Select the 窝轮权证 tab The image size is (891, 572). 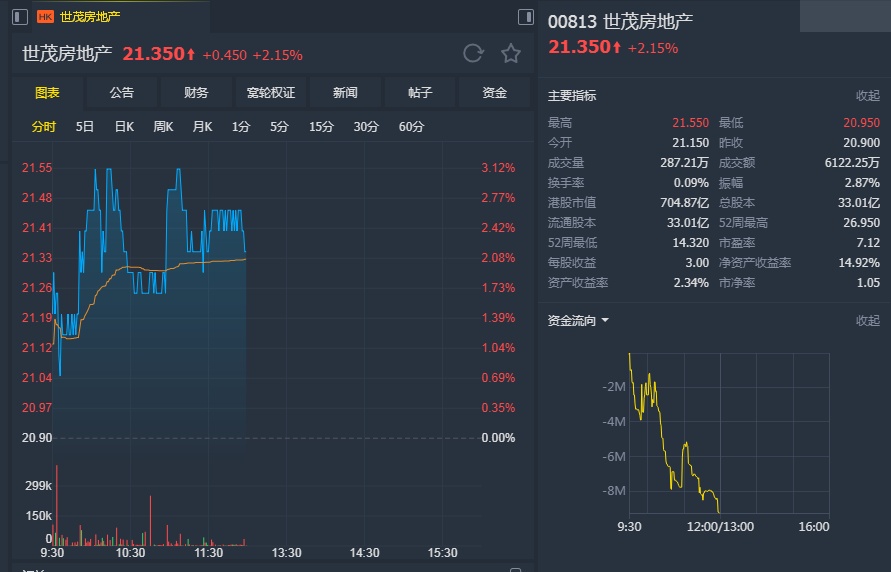coord(271,93)
